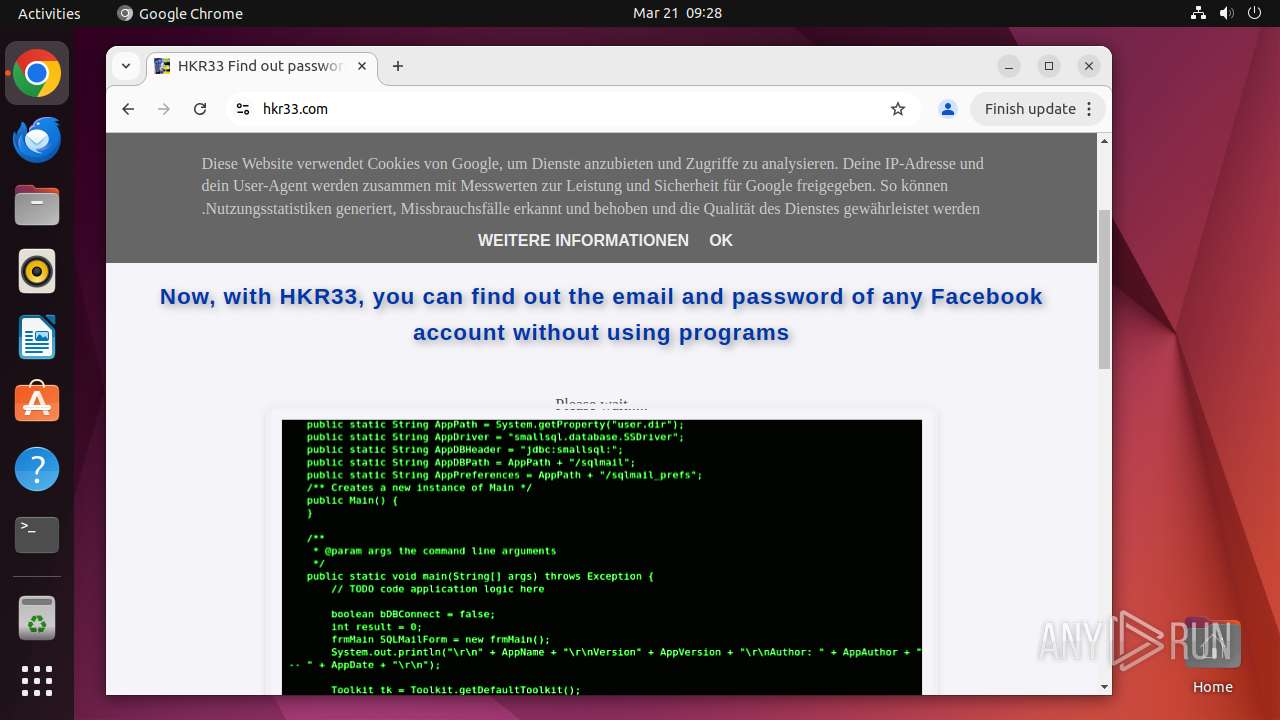Viewport: 1280px width, 720px height.
Task: Expand the tab search dropdown arrow
Action: [125, 66]
